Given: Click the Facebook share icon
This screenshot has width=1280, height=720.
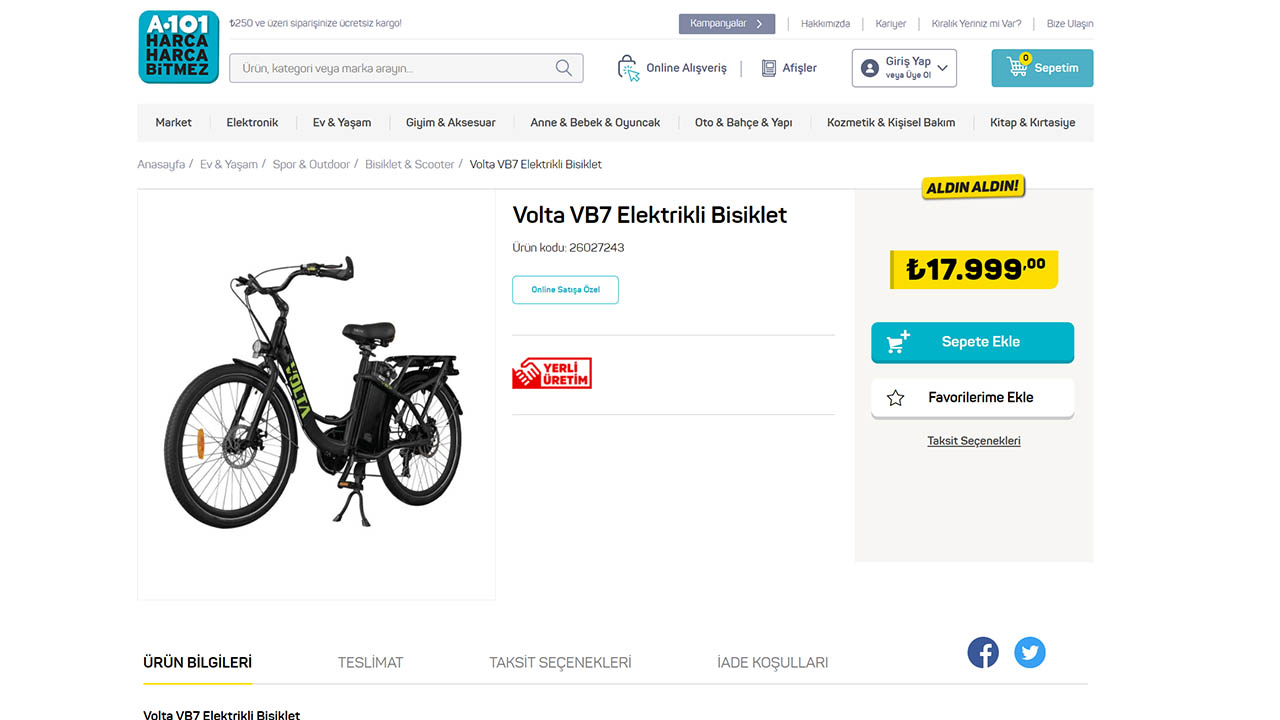Looking at the screenshot, I should point(983,653).
